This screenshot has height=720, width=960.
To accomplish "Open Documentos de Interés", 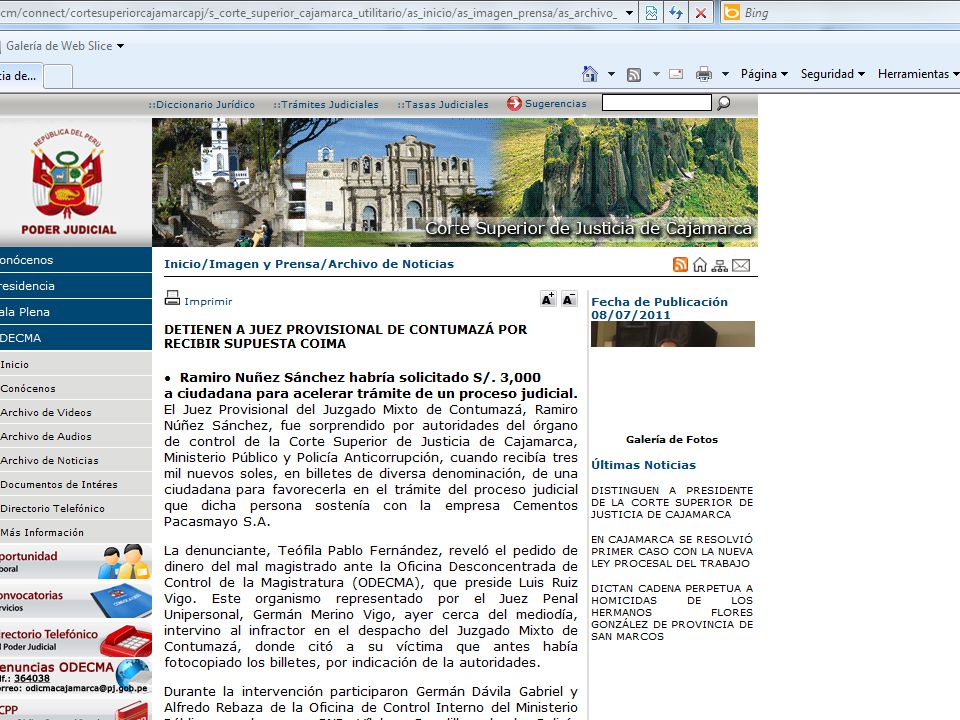I will (x=76, y=484).
